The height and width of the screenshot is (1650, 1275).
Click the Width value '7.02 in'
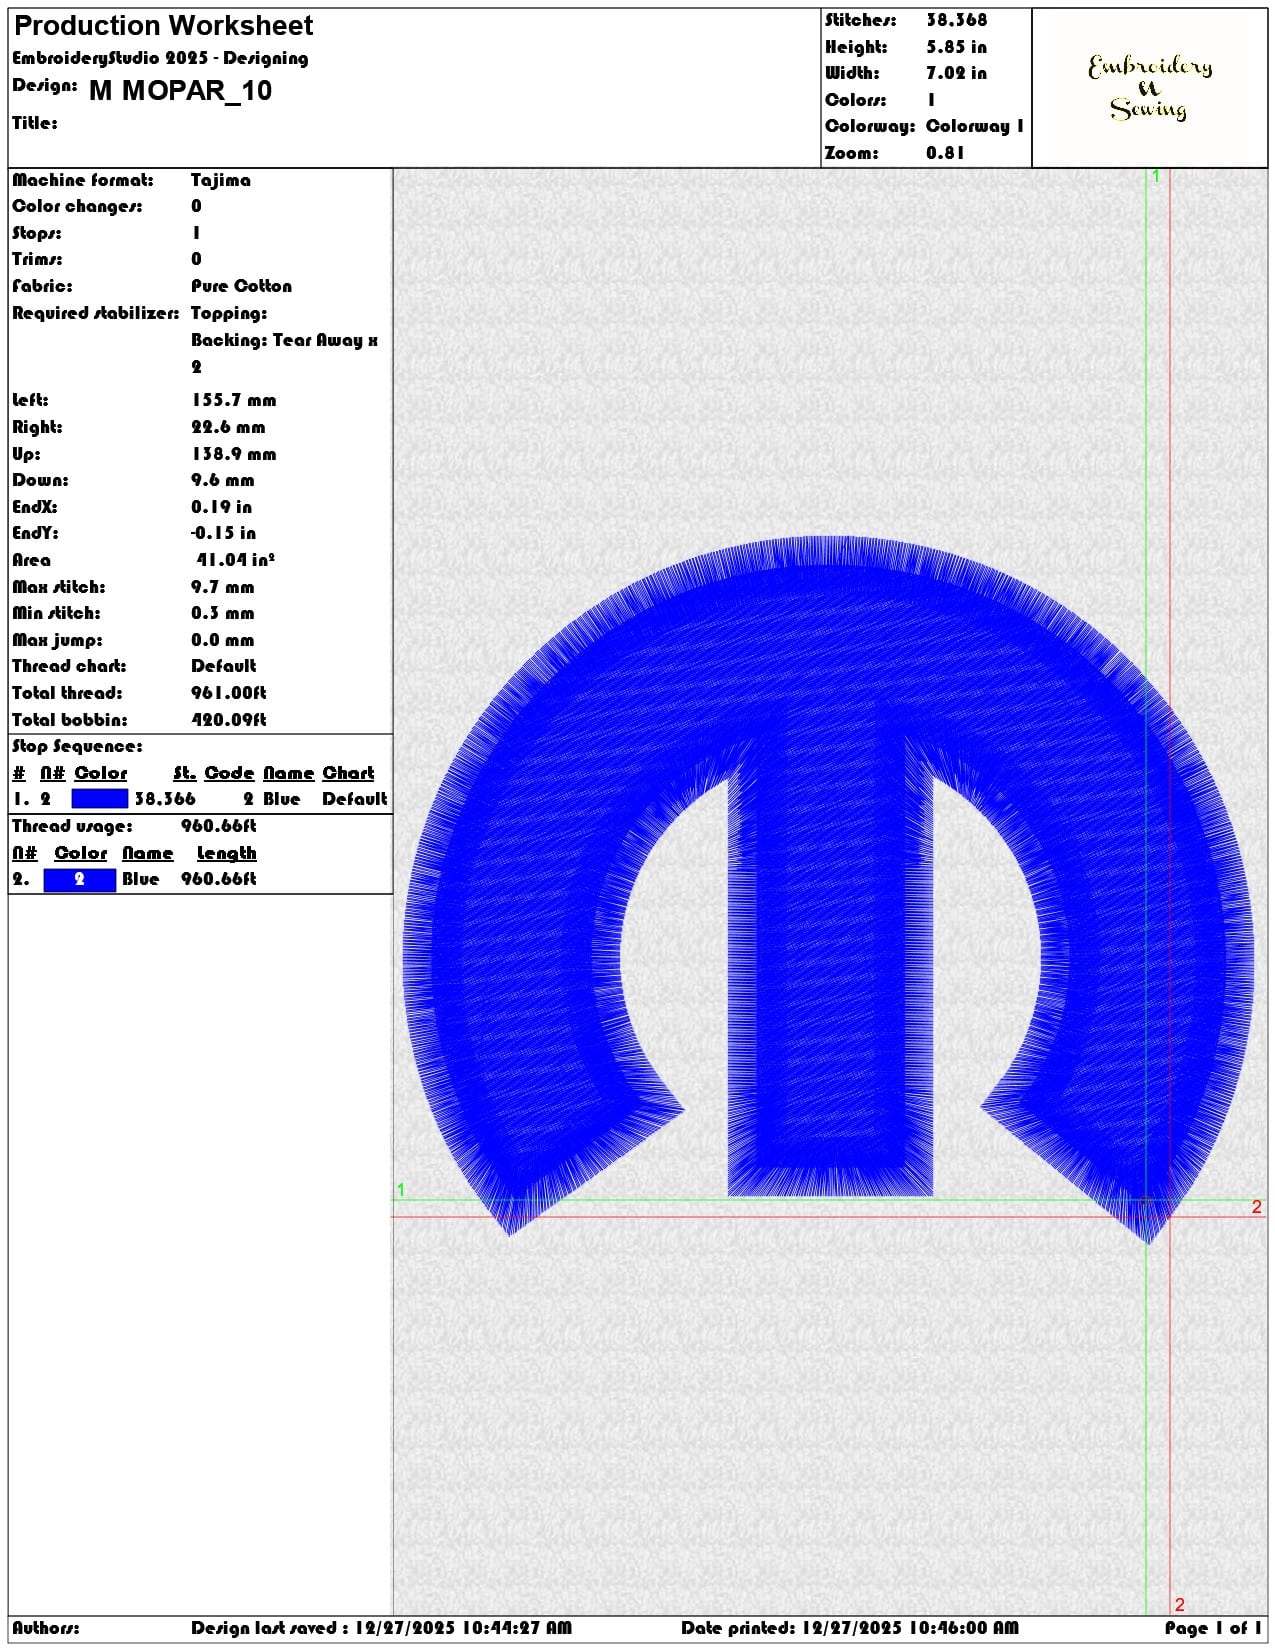click(956, 73)
